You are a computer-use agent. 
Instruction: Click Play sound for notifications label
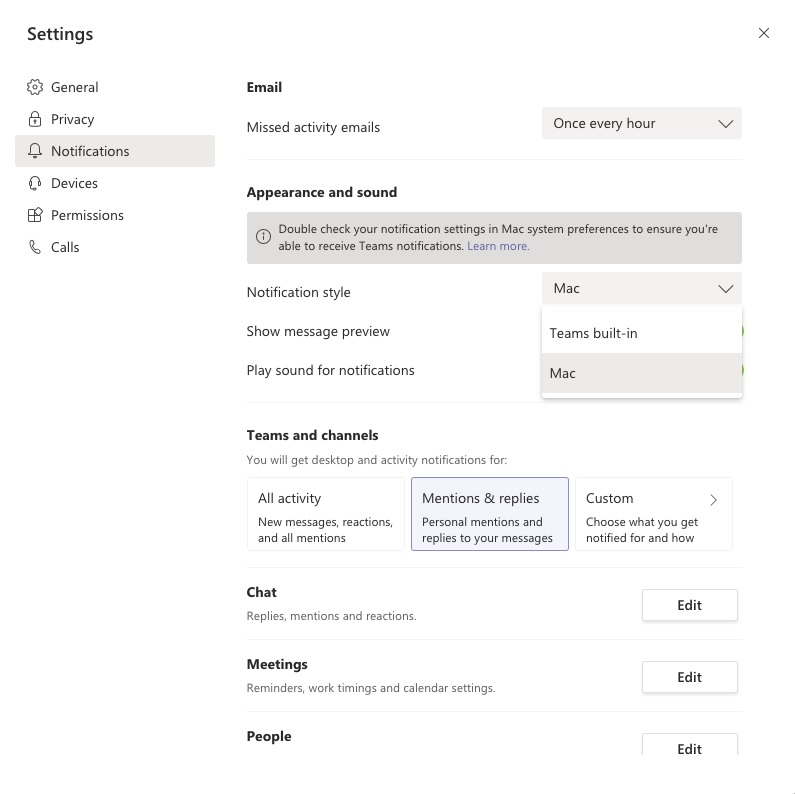(331, 371)
